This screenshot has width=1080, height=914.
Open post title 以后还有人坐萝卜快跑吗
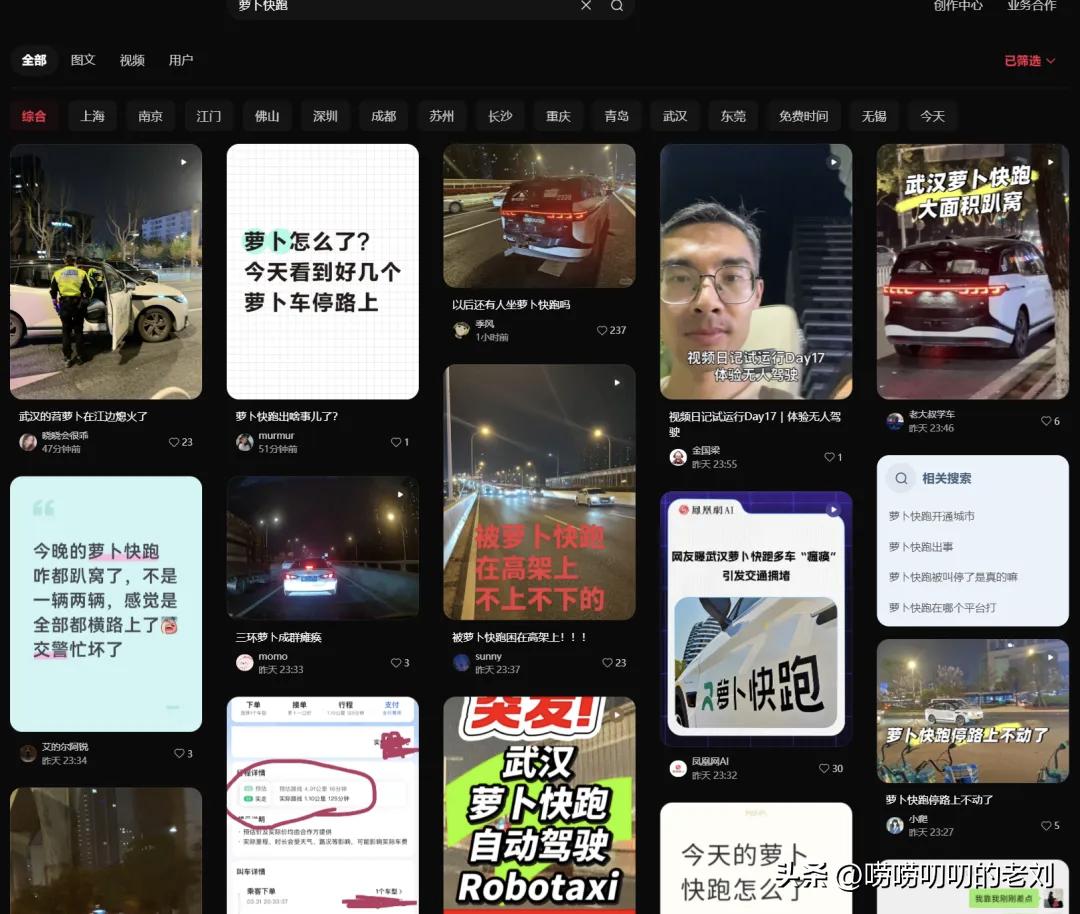pyautogui.click(x=510, y=305)
